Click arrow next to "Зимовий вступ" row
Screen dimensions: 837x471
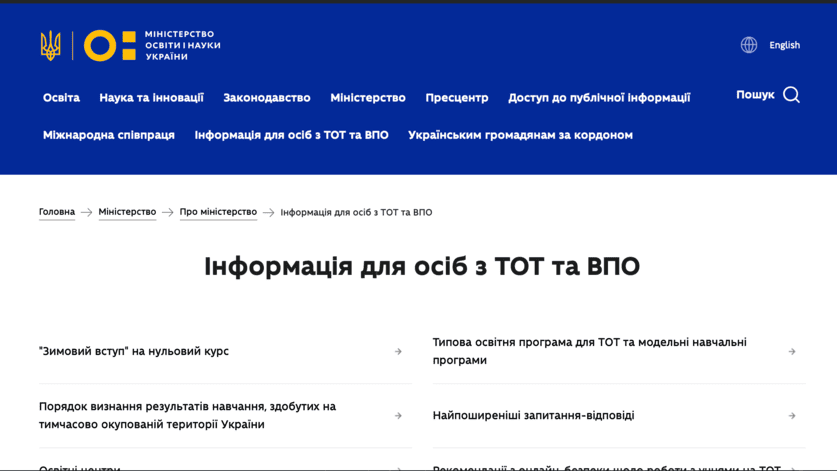[x=398, y=351]
